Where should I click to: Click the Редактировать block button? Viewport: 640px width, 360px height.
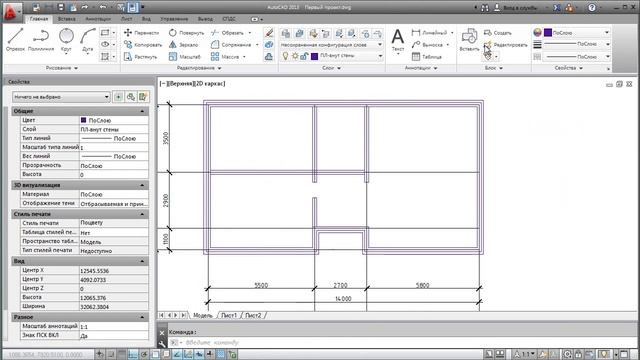pos(506,44)
